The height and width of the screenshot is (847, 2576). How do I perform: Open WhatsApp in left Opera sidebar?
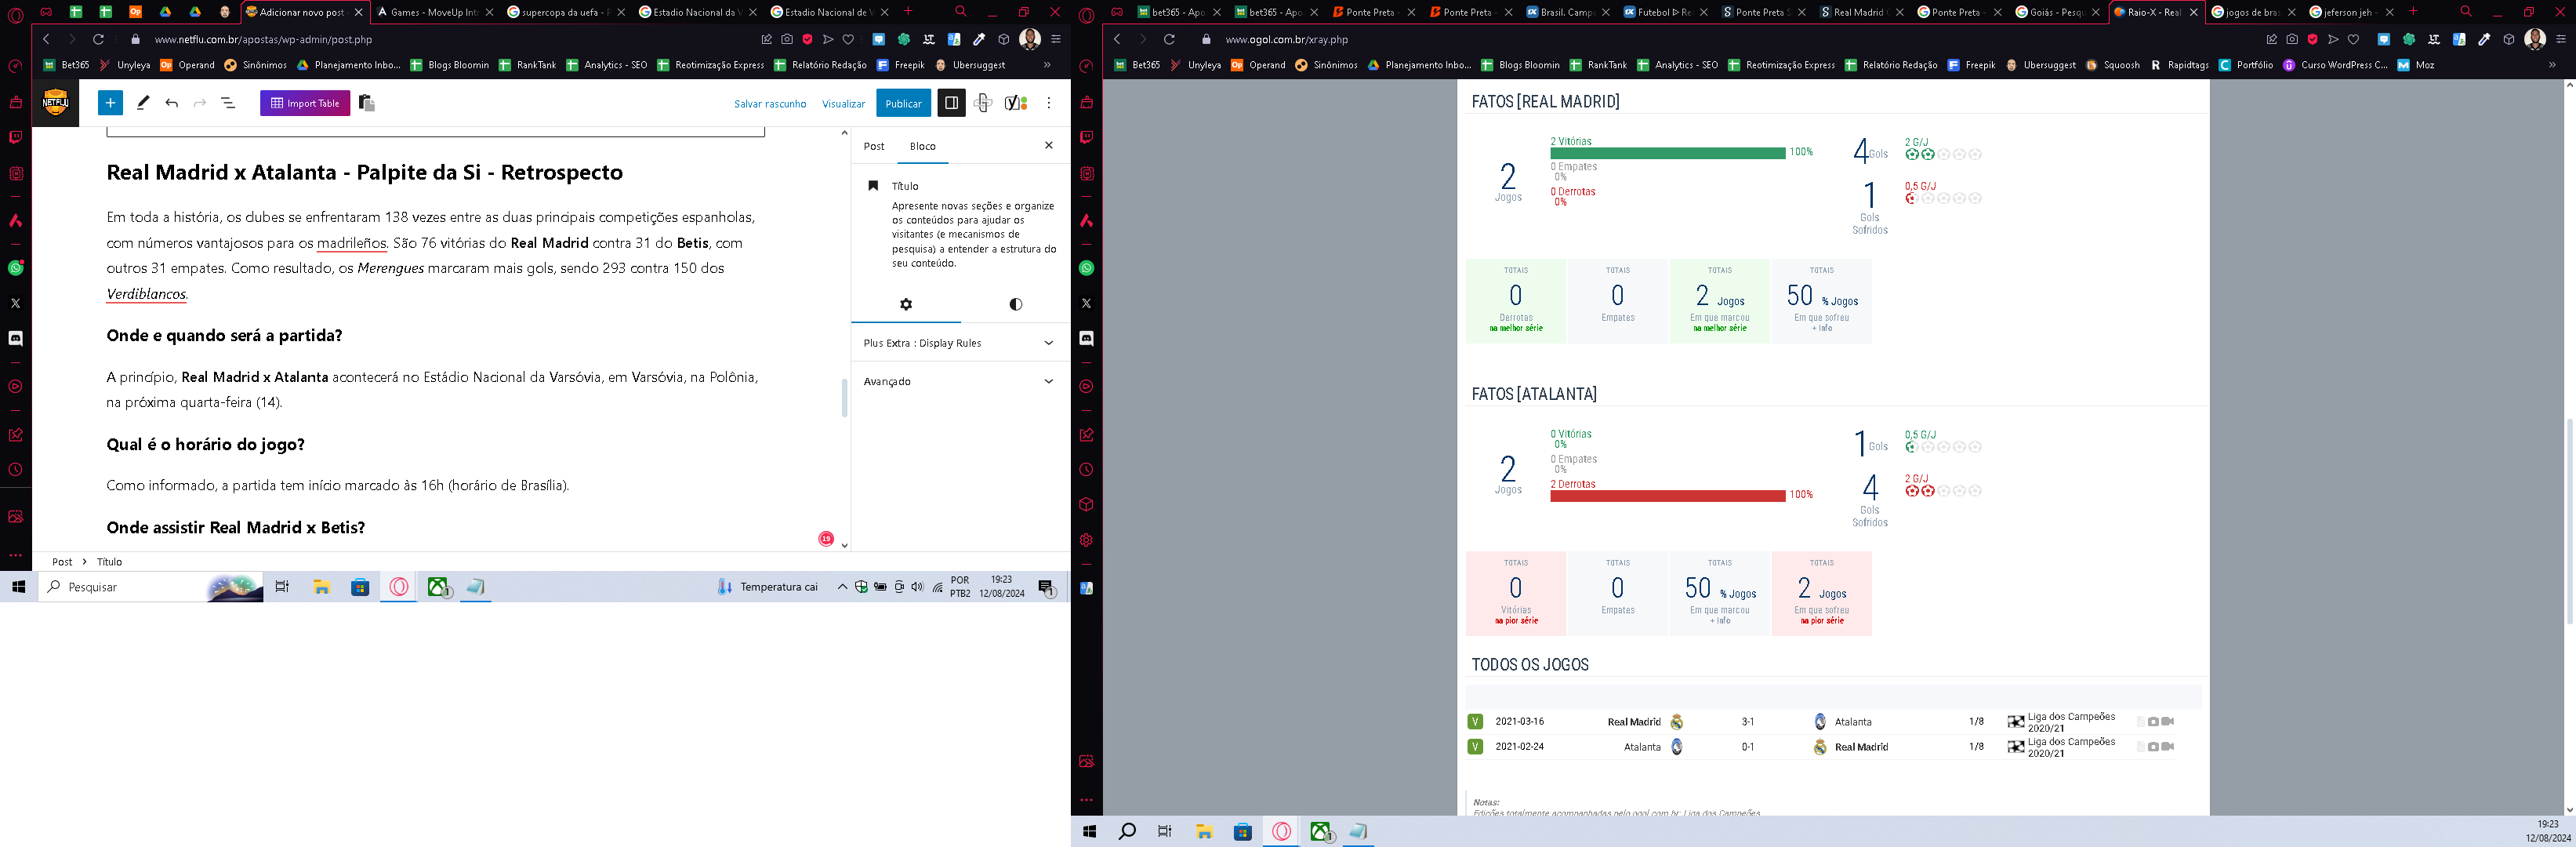(15, 268)
